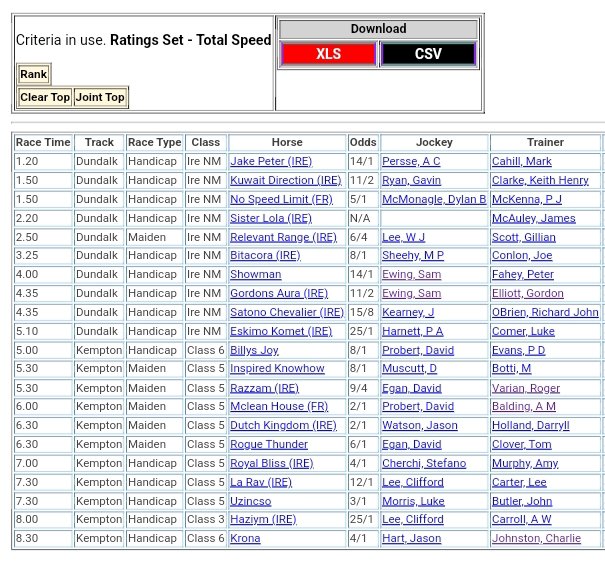Download ratings as XLS file

pos(328,54)
